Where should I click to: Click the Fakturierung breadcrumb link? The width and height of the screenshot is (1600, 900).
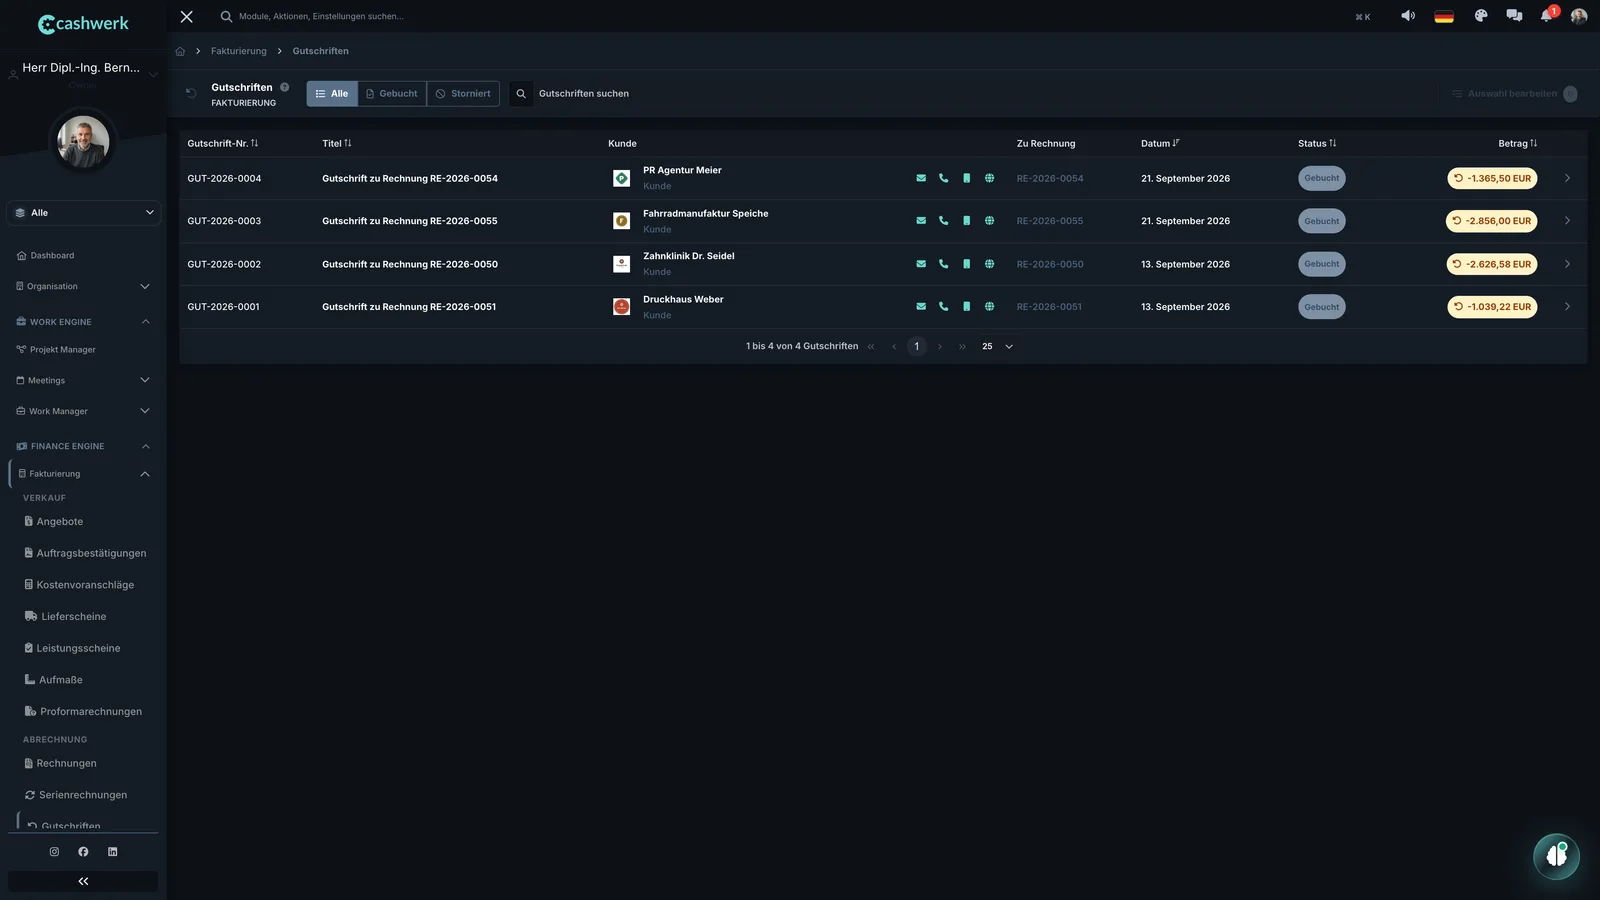239,51
